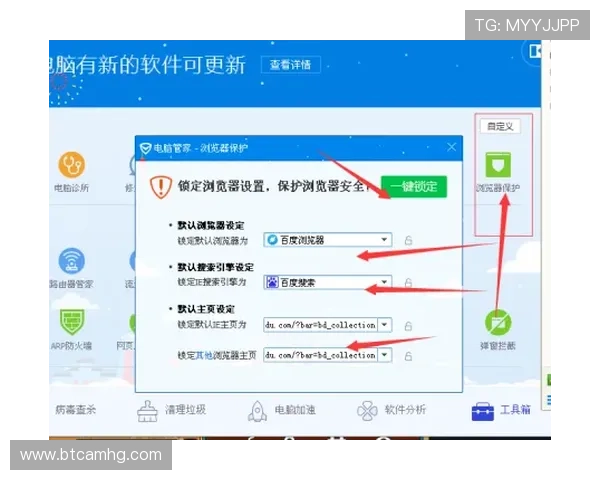The image size is (600, 480).
Task: Open 电脑诊所 clinic icon
Action: click(x=72, y=165)
